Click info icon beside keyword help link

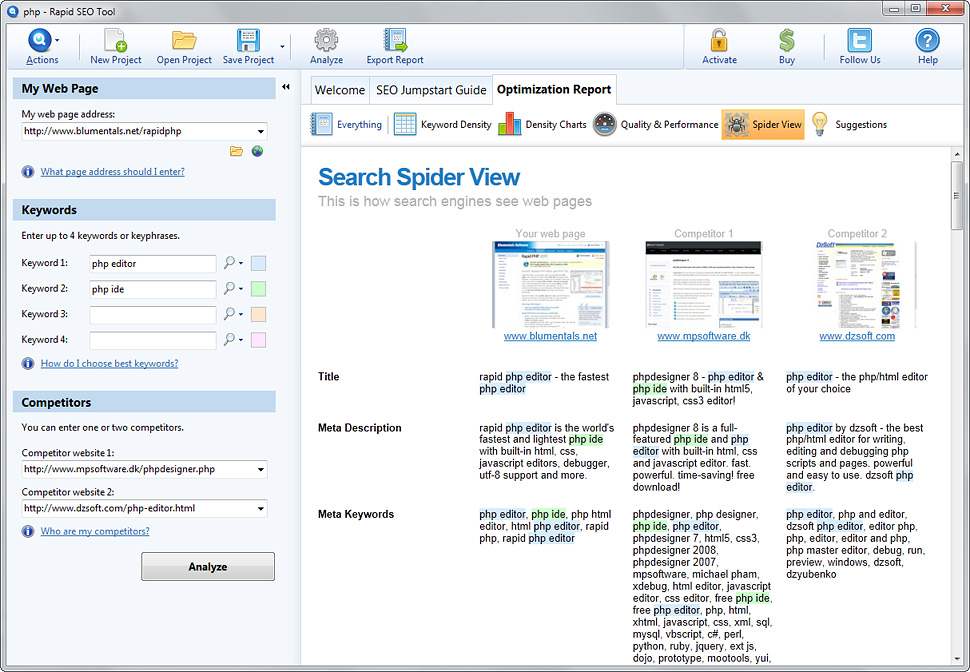click(28, 363)
